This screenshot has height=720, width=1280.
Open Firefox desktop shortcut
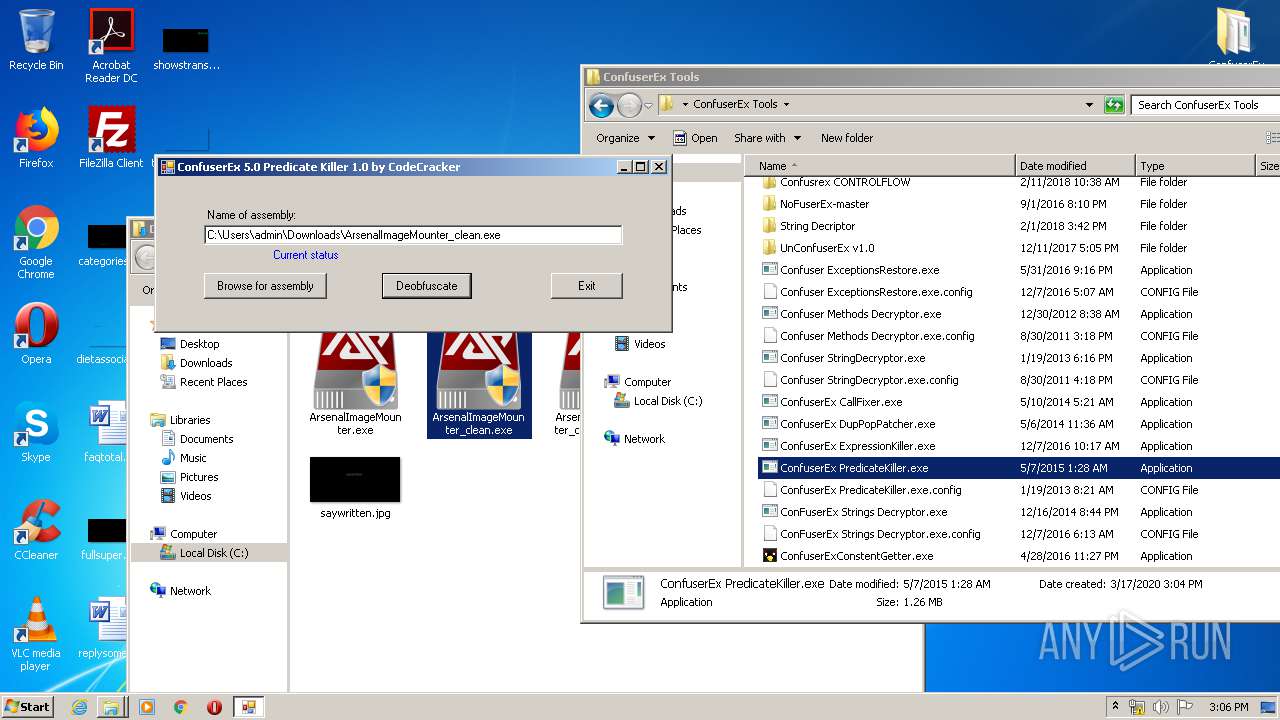[x=36, y=138]
